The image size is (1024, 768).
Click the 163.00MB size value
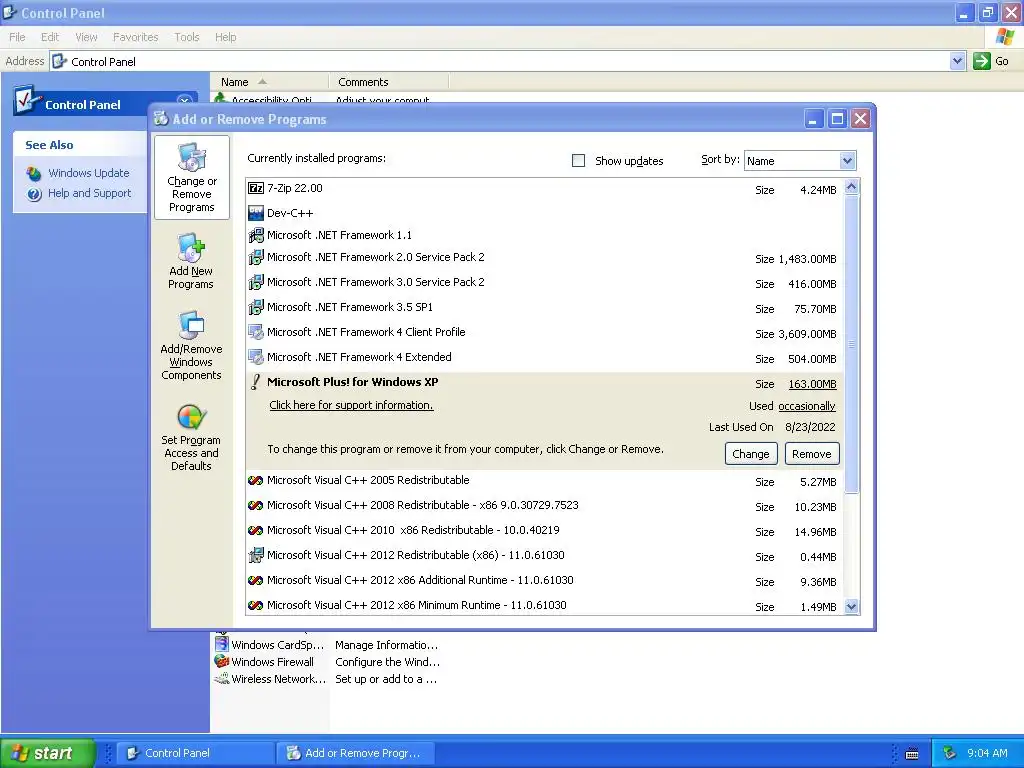pos(812,384)
